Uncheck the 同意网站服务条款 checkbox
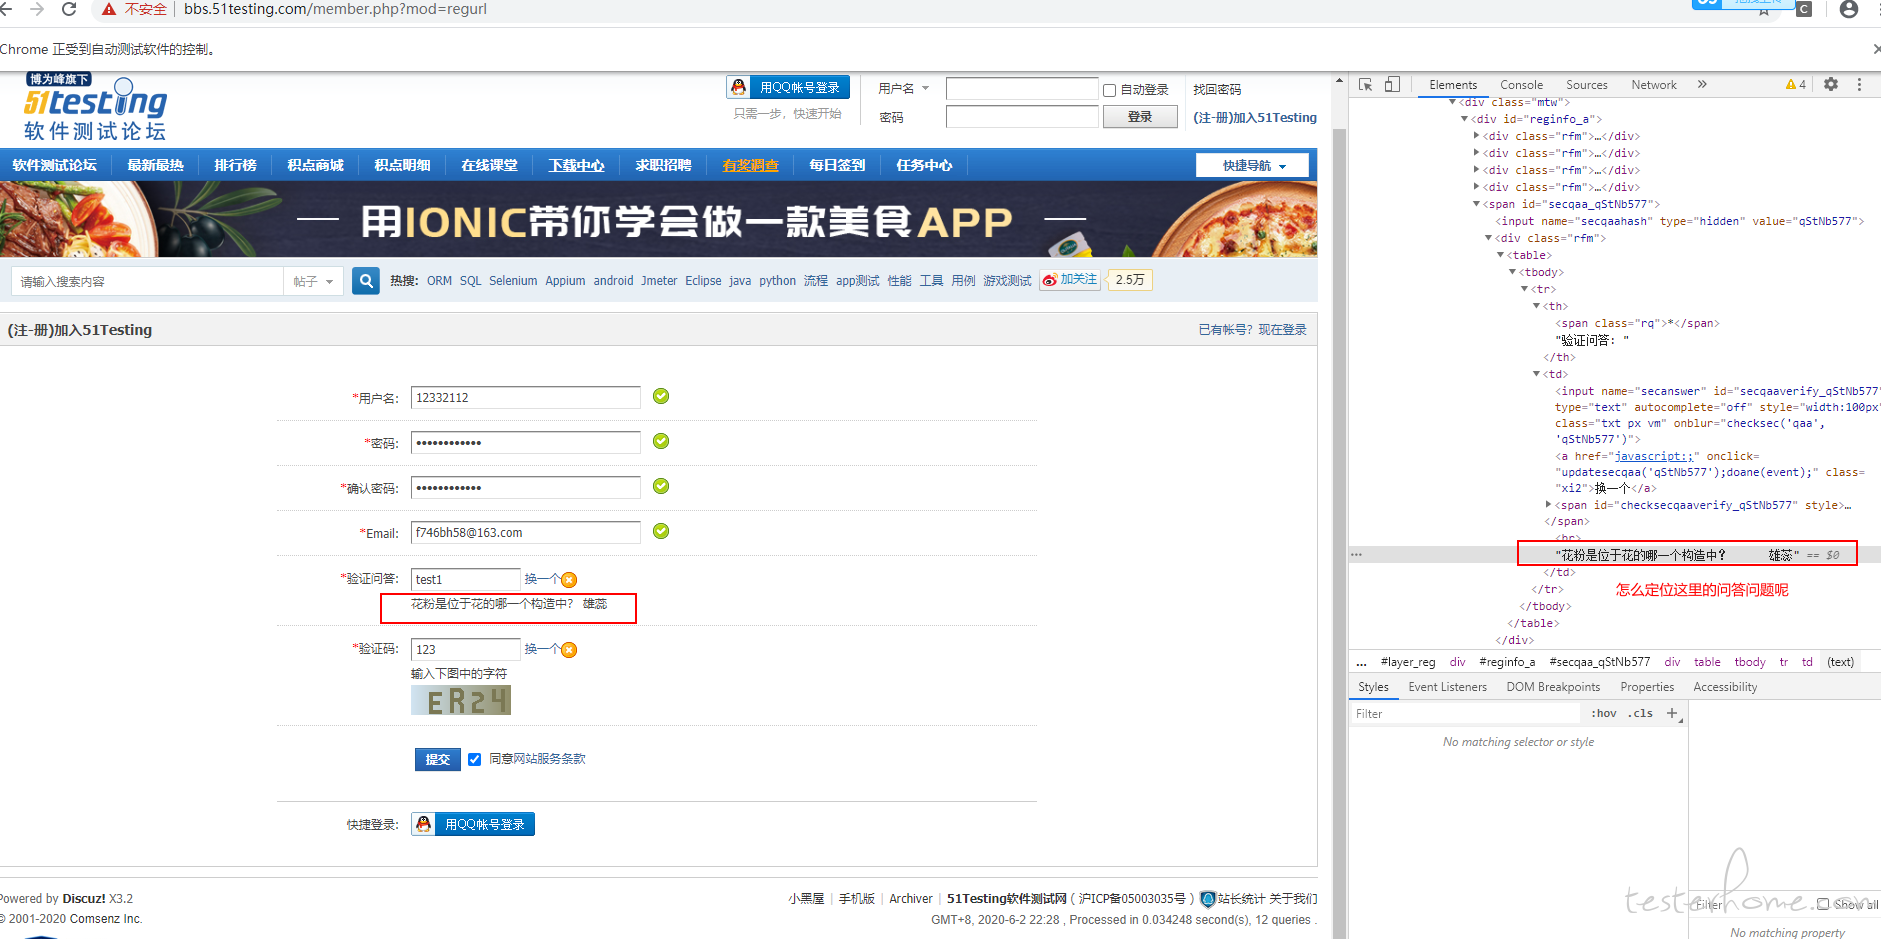The width and height of the screenshot is (1881, 939). pos(475,759)
